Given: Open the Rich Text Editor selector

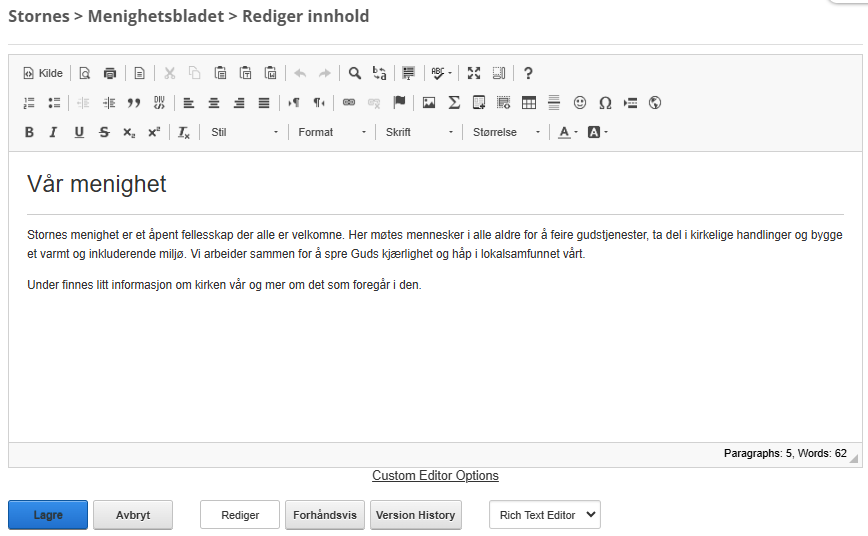Looking at the screenshot, I should (545, 515).
